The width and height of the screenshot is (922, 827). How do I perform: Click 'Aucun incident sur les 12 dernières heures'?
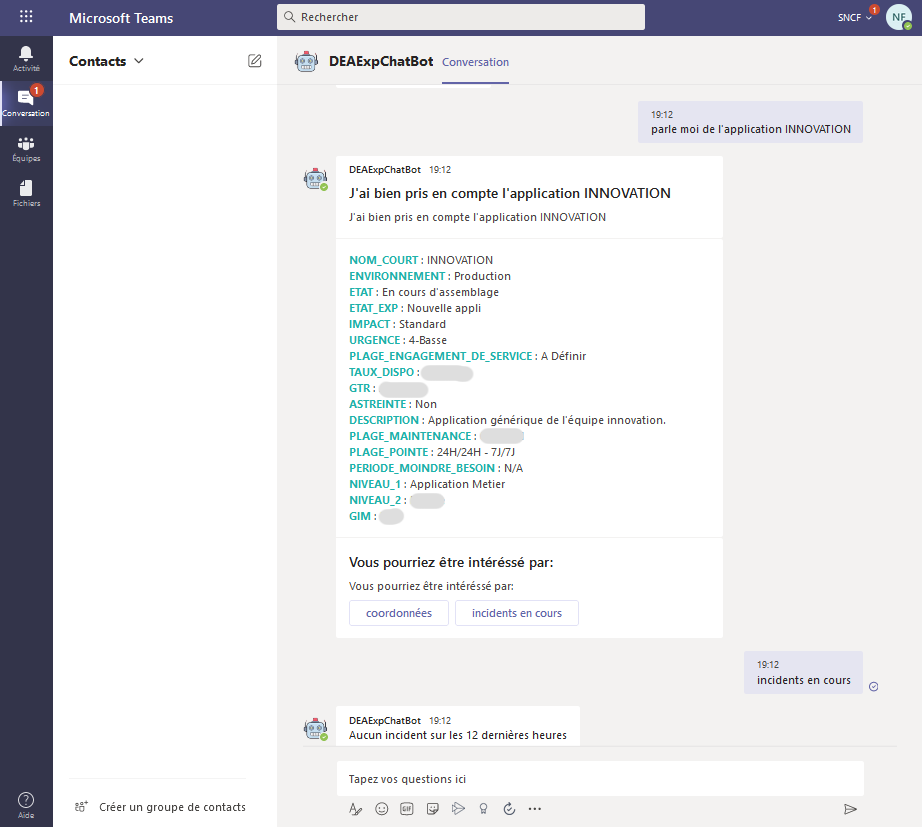point(457,735)
